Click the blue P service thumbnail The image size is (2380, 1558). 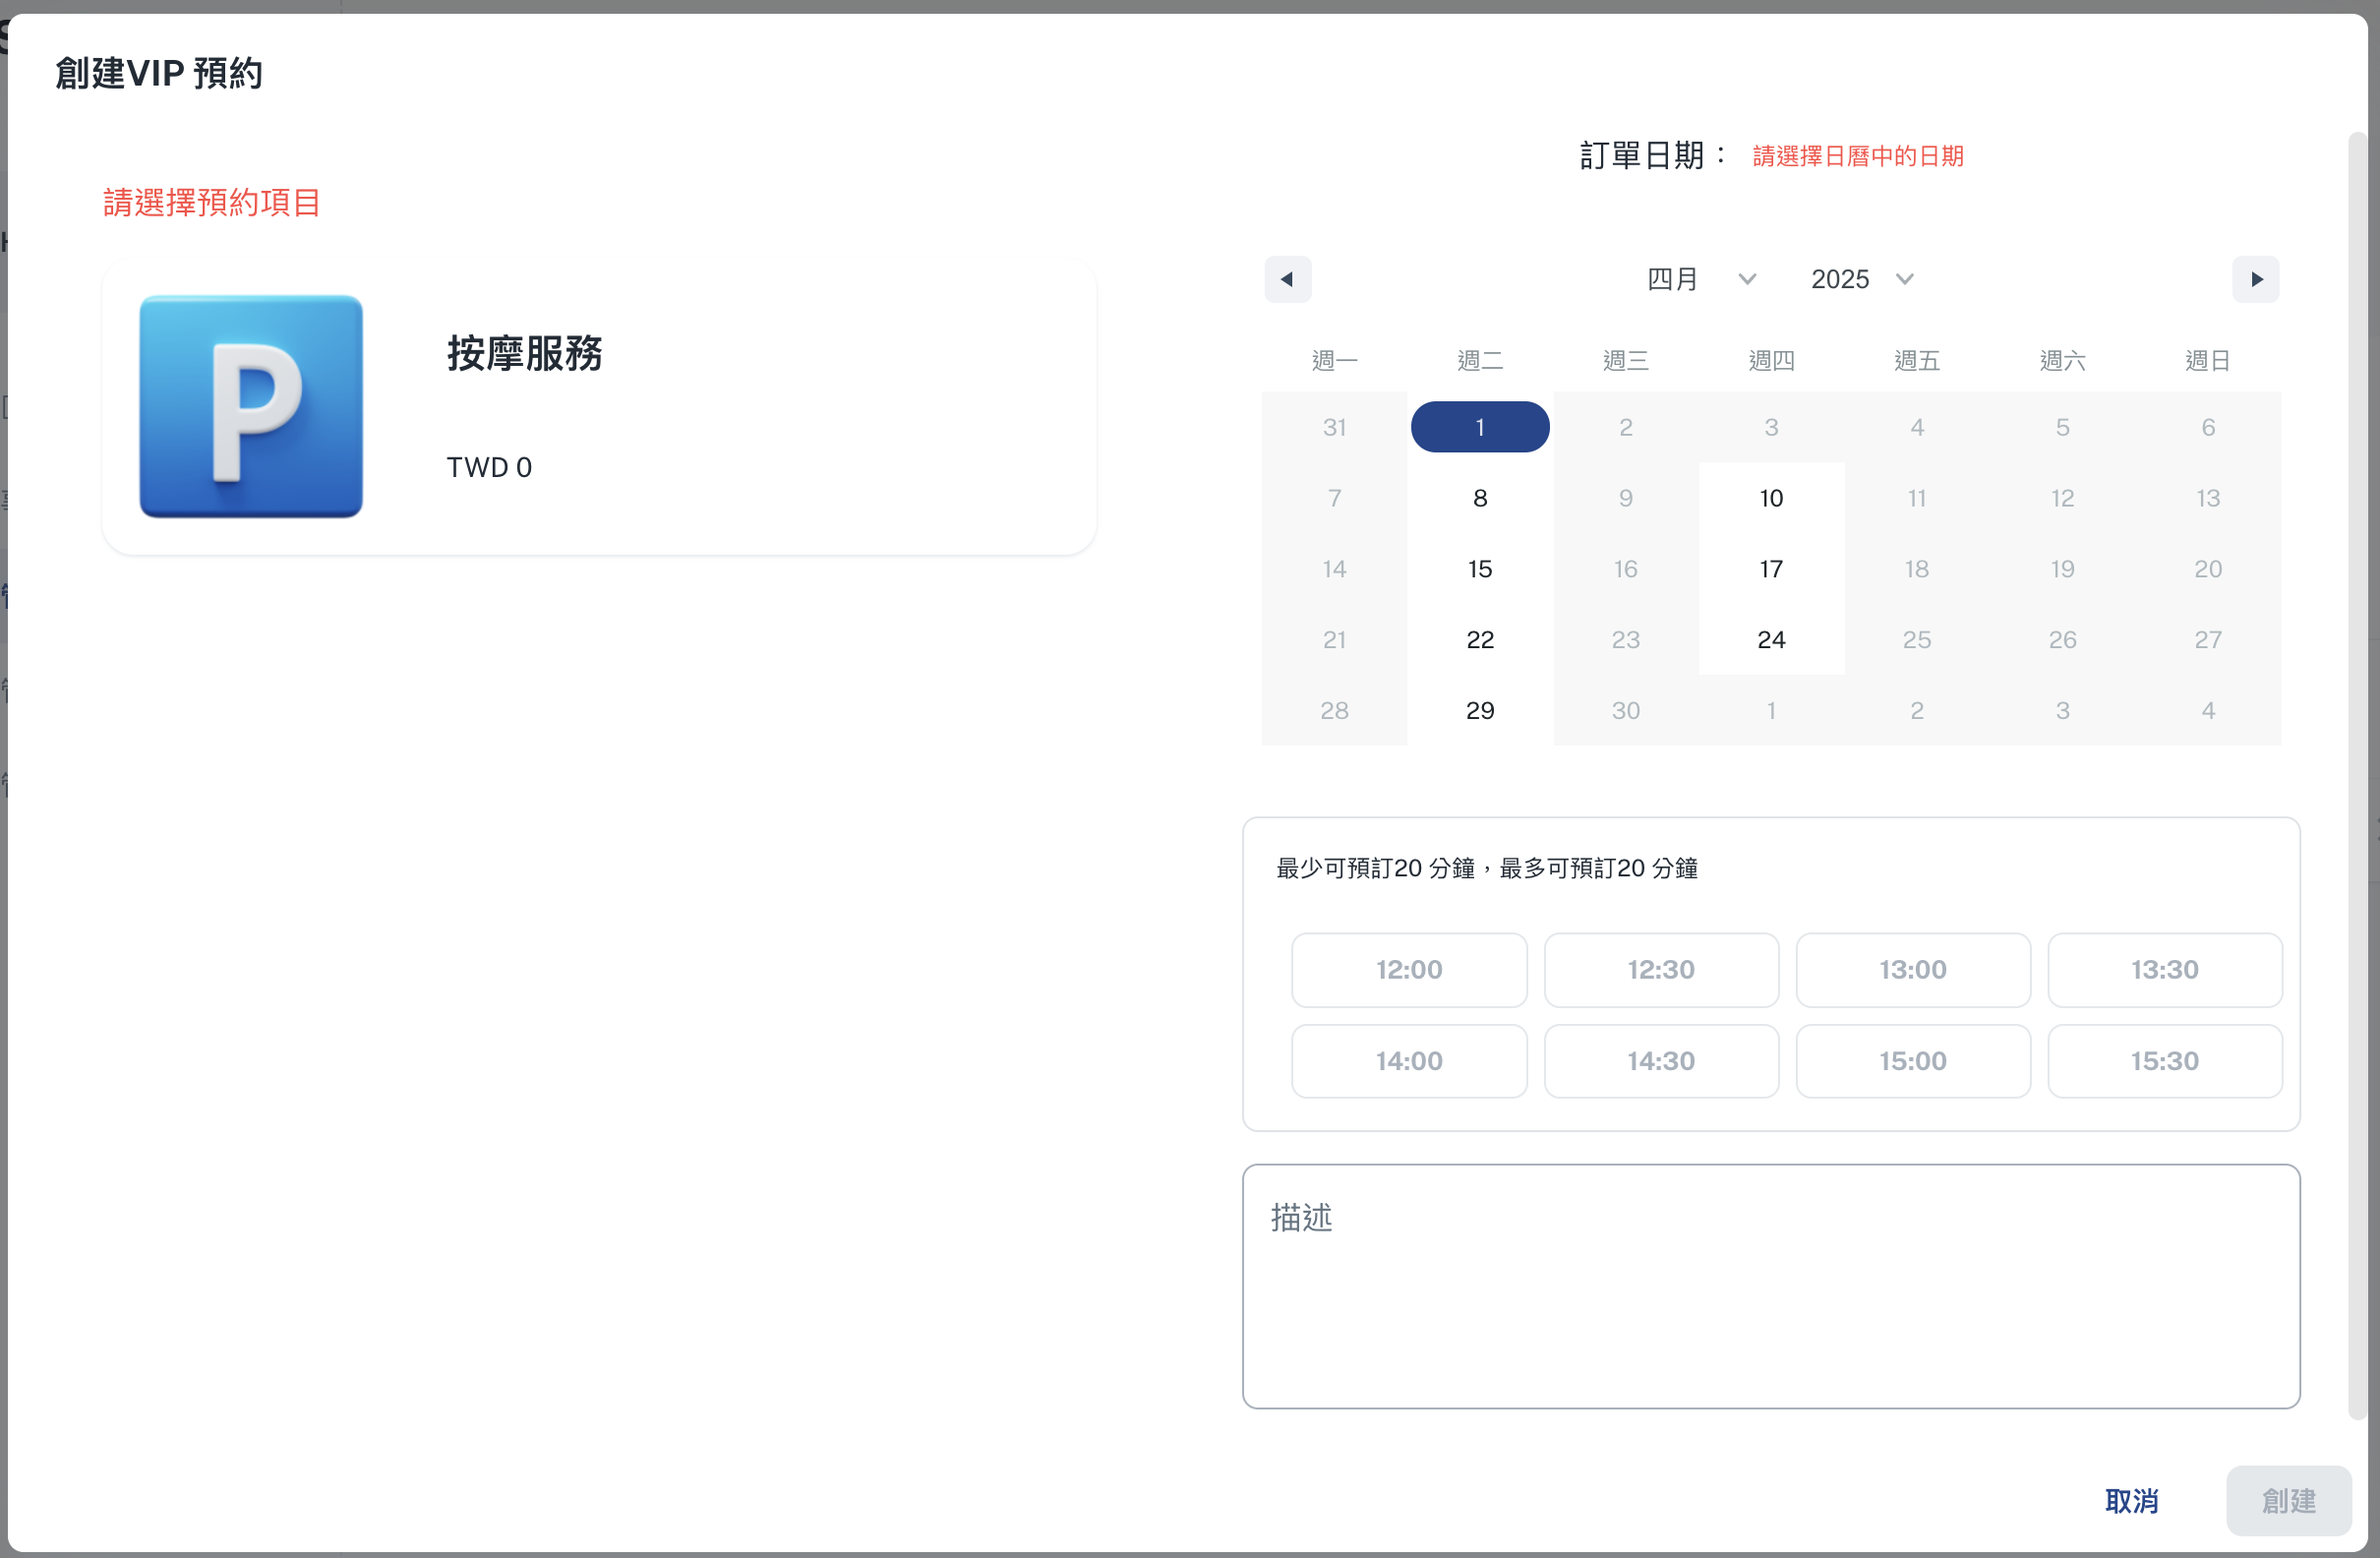(x=251, y=406)
